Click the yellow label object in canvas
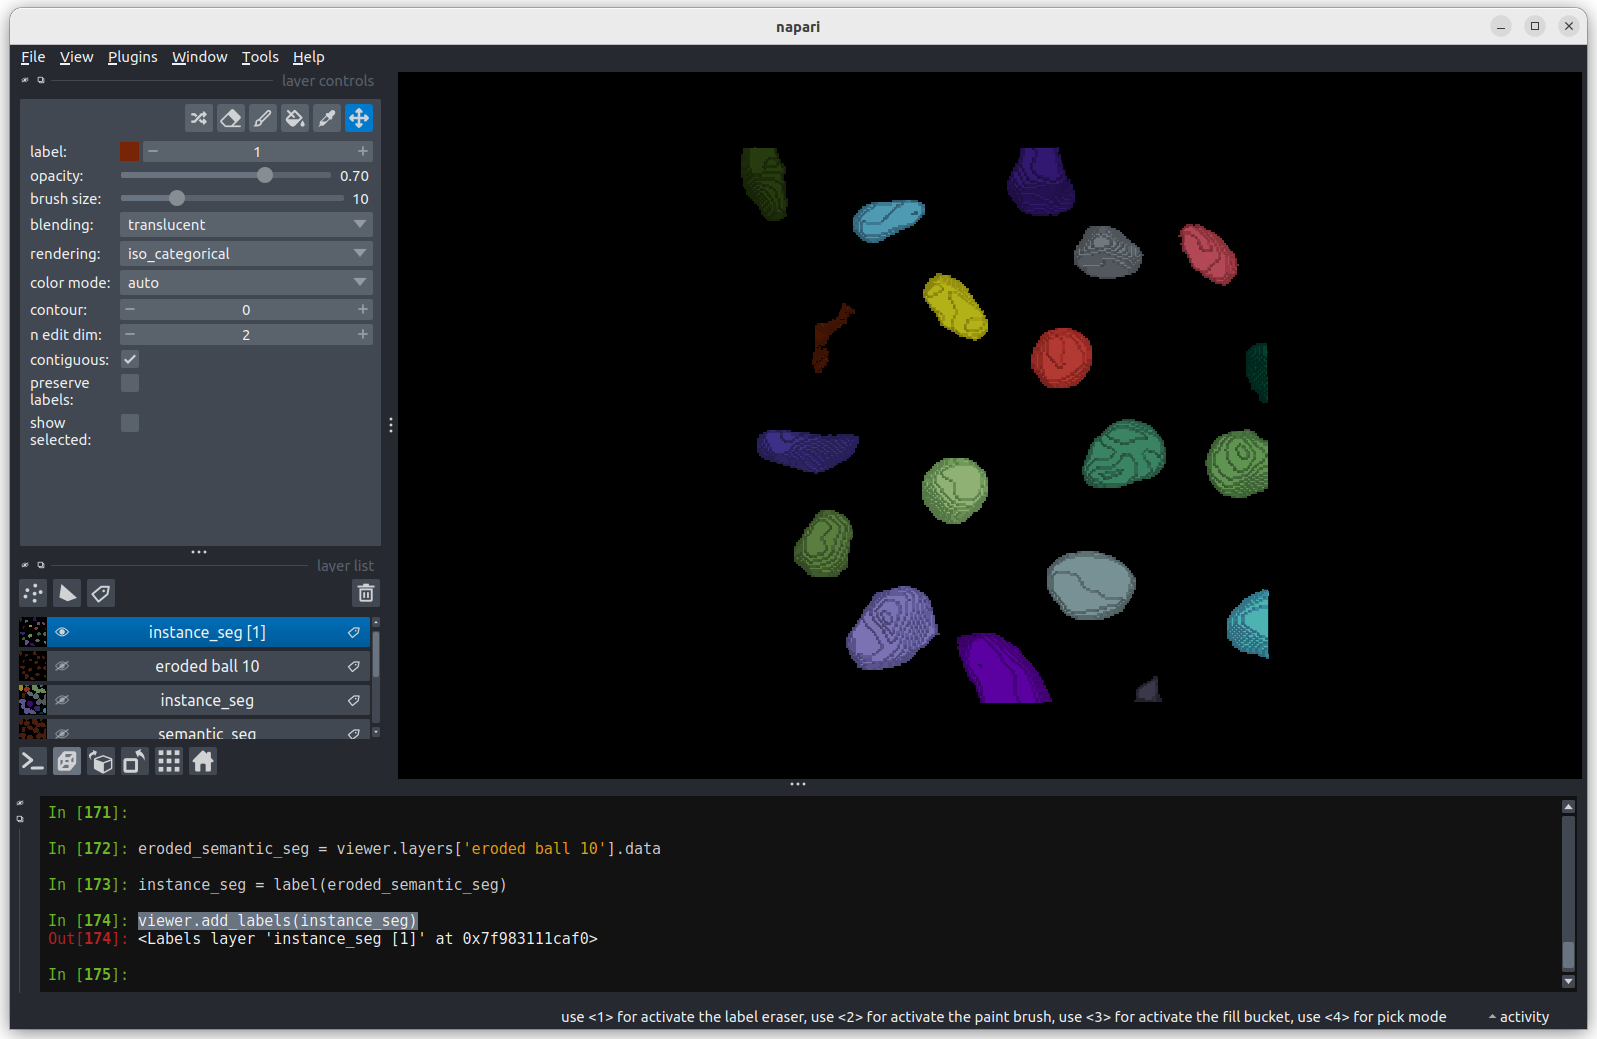Viewport: 1597px width, 1039px height. (x=955, y=307)
